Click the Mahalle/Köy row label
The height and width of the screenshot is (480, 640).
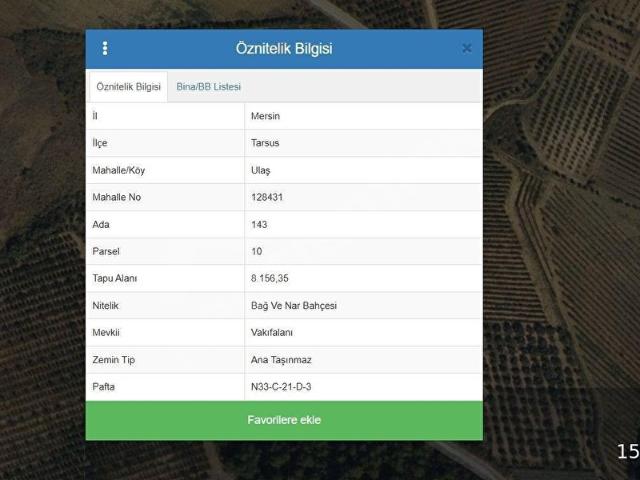(x=119, y=170)
